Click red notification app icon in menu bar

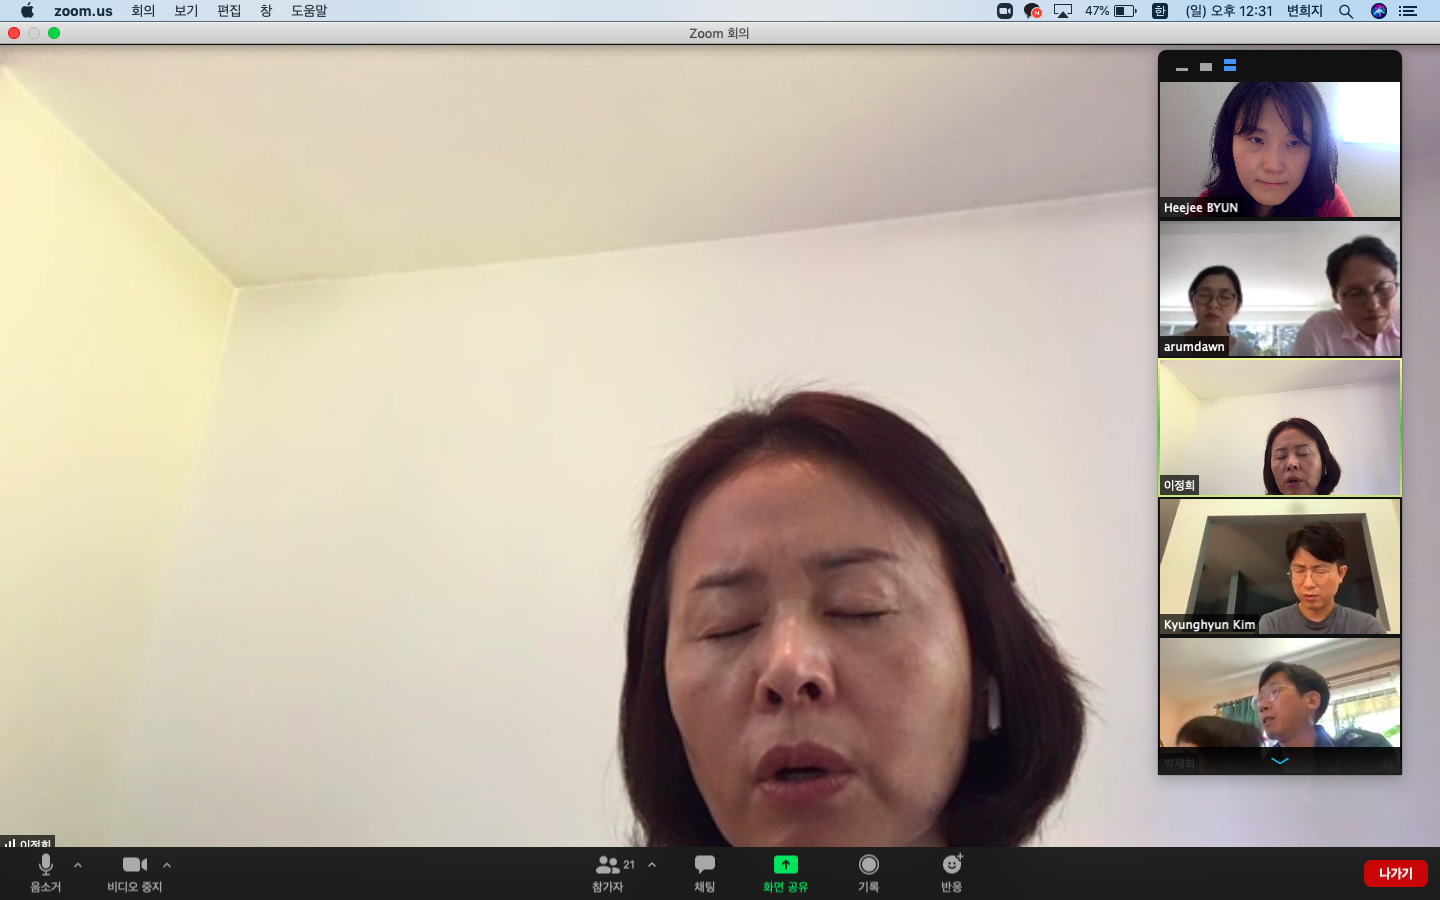(x=1033, y=11)
